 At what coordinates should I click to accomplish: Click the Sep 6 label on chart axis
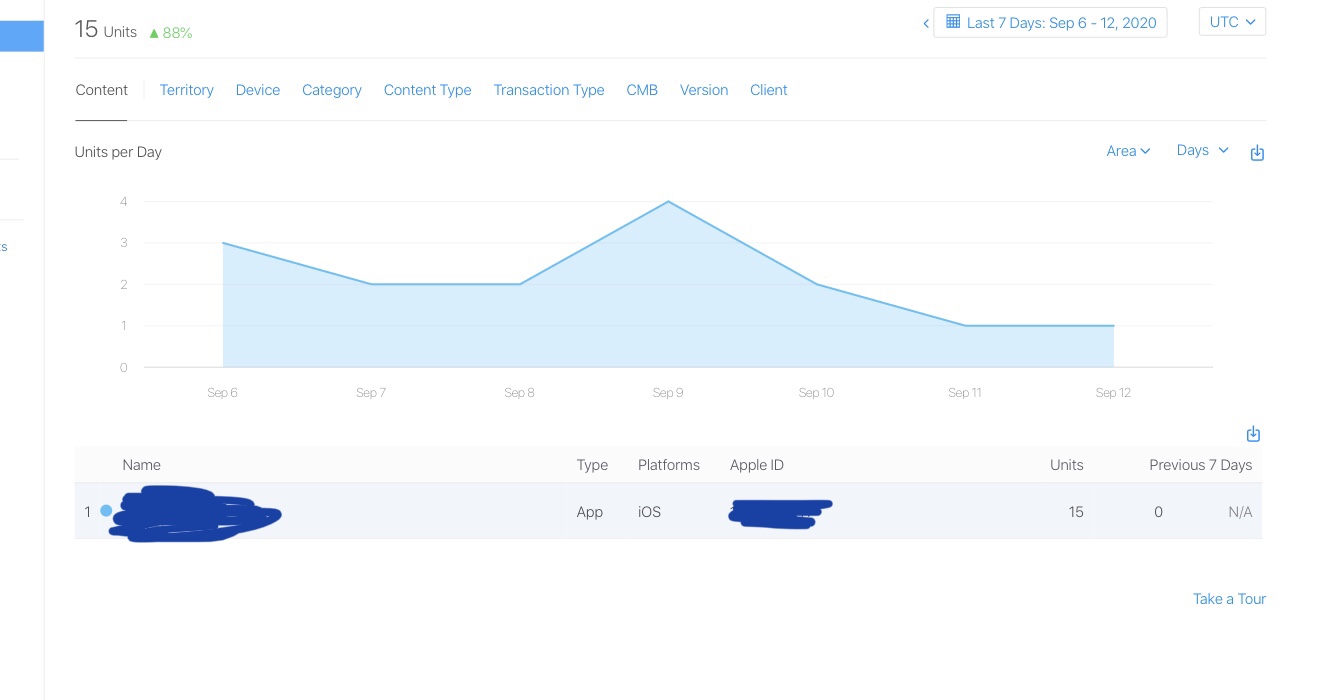pos(222,393)
